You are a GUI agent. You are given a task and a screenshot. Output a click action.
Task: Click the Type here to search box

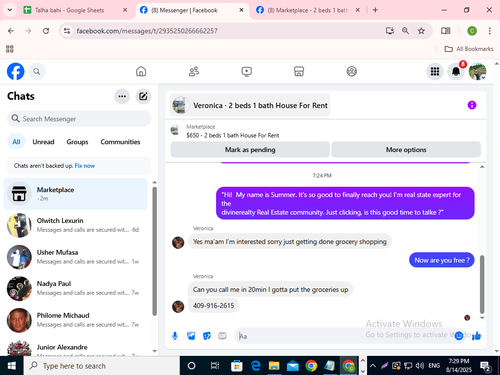coord(102,366)
